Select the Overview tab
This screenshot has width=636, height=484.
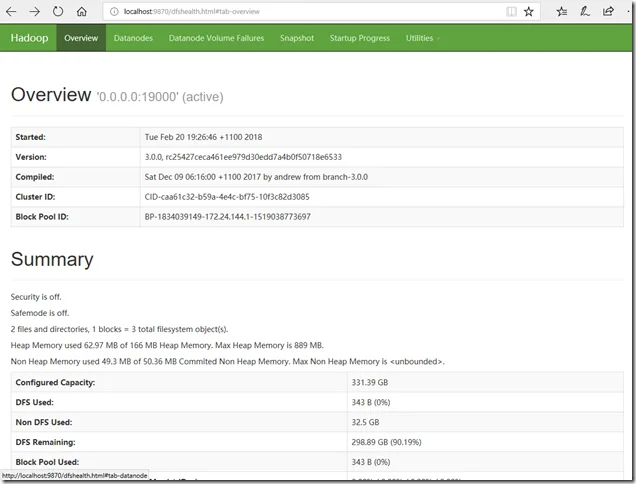81,38
